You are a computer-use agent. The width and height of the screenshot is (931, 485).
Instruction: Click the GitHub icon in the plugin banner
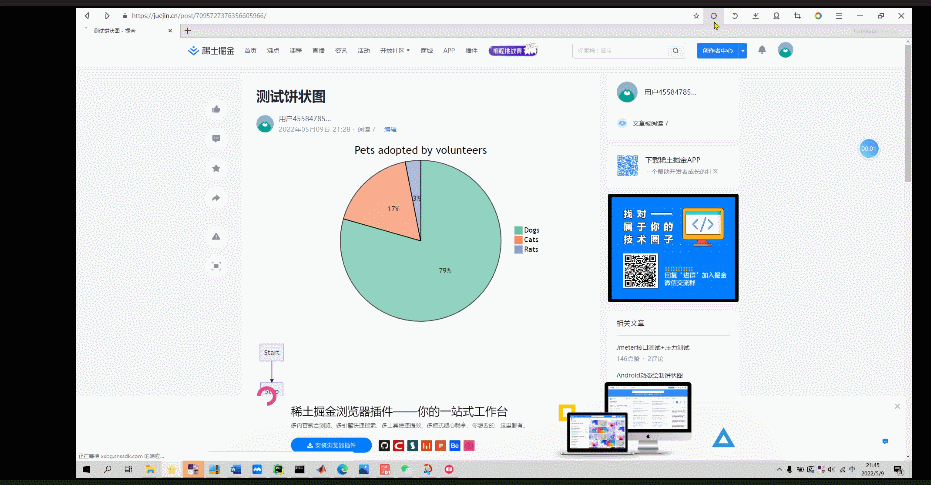pos(384,445)
